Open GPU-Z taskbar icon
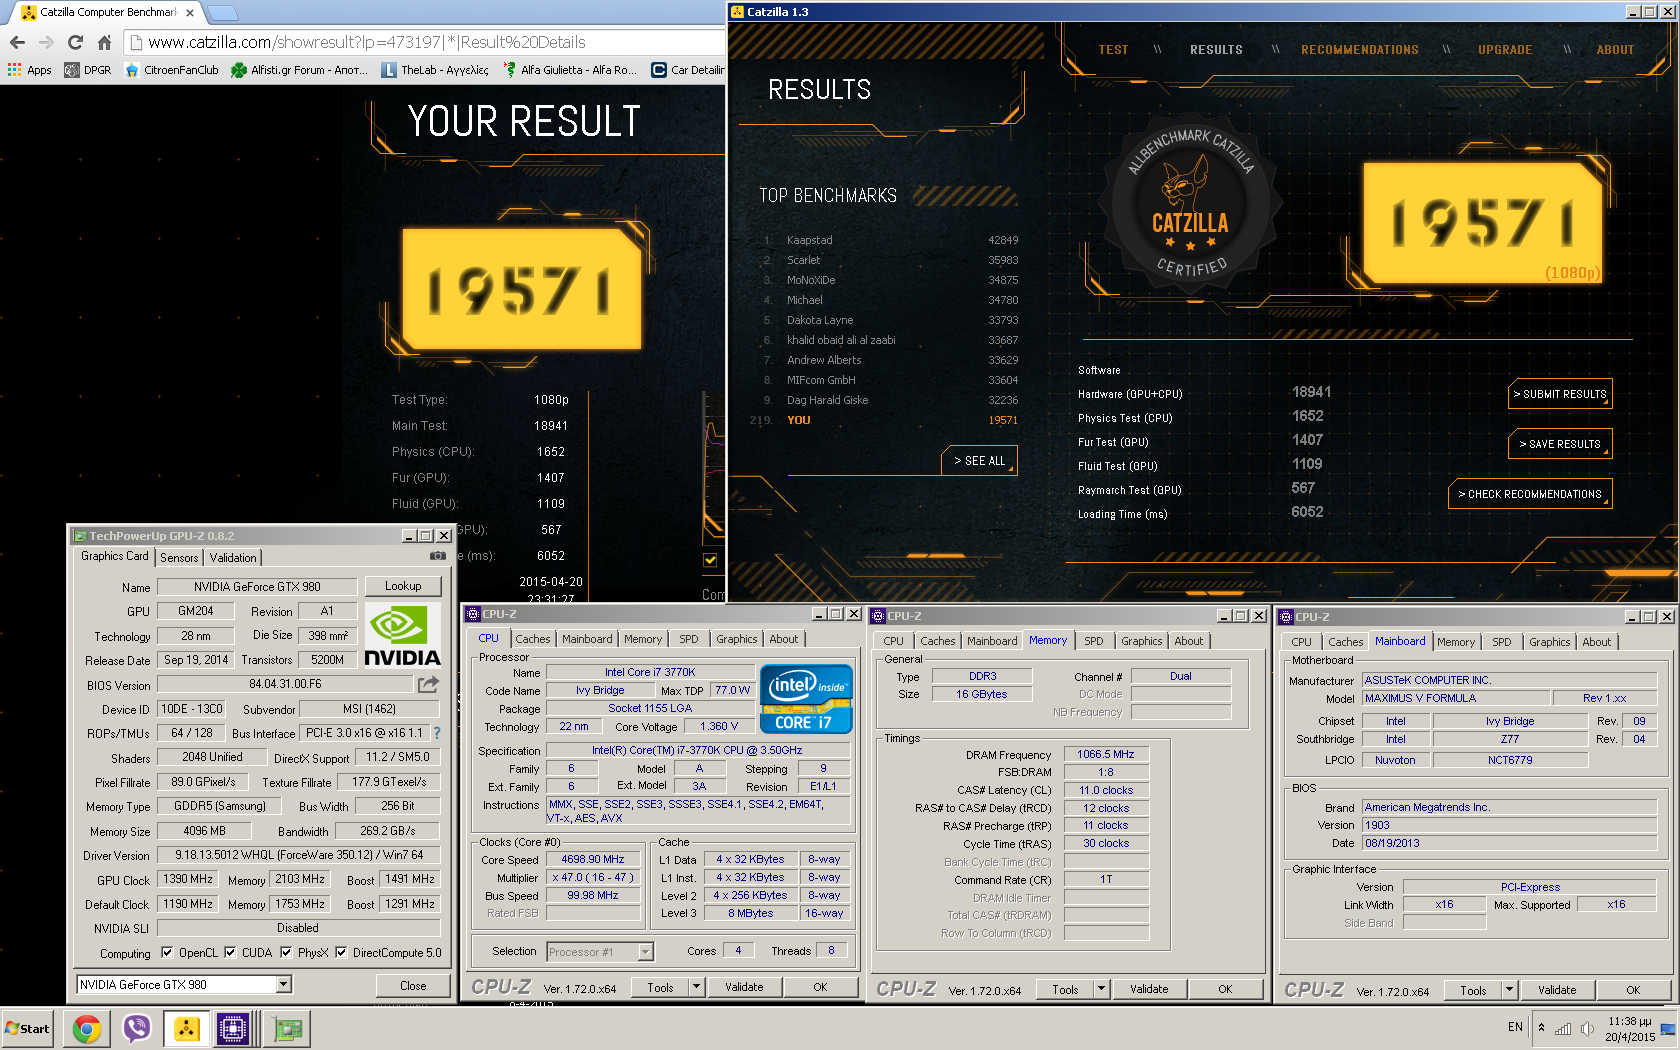 click(x=288, y=1028)
